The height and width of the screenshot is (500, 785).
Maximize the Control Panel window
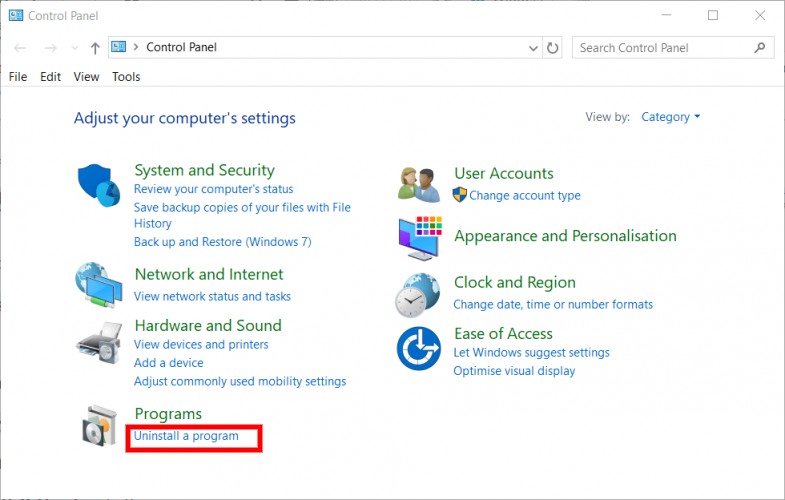[713, 16]
